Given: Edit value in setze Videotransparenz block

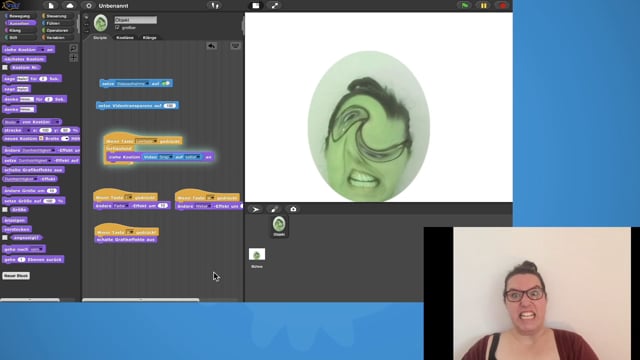Looking at the screenshot, I should [x=169, y=106].
